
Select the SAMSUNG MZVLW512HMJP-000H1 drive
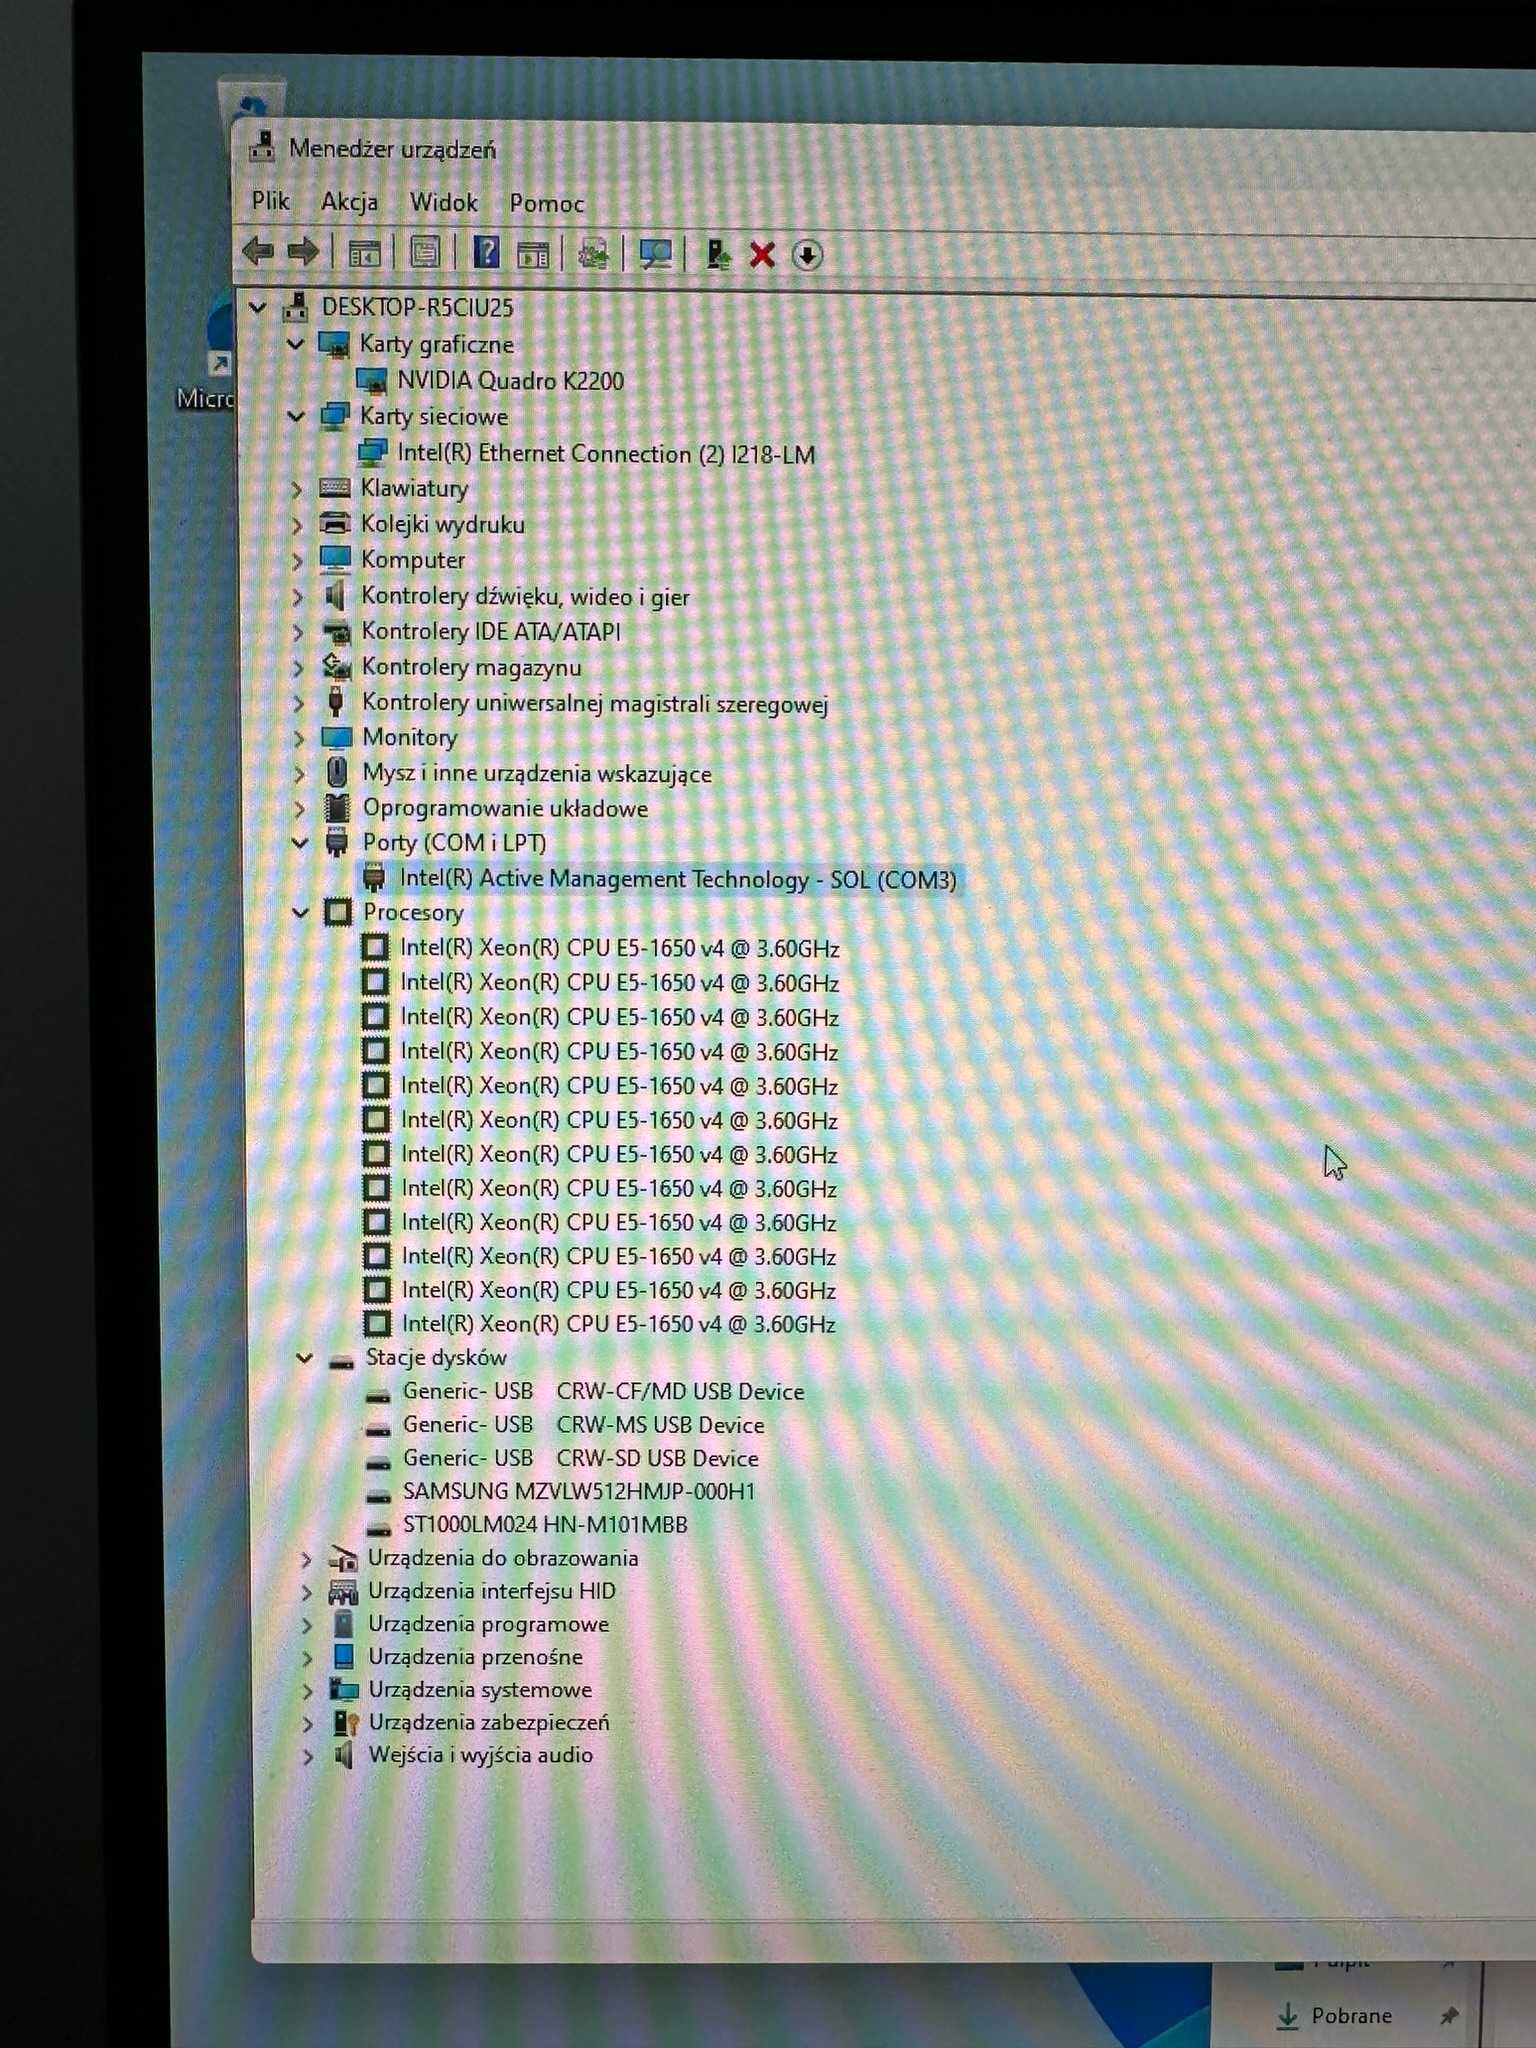click(x=579, y=1491)
